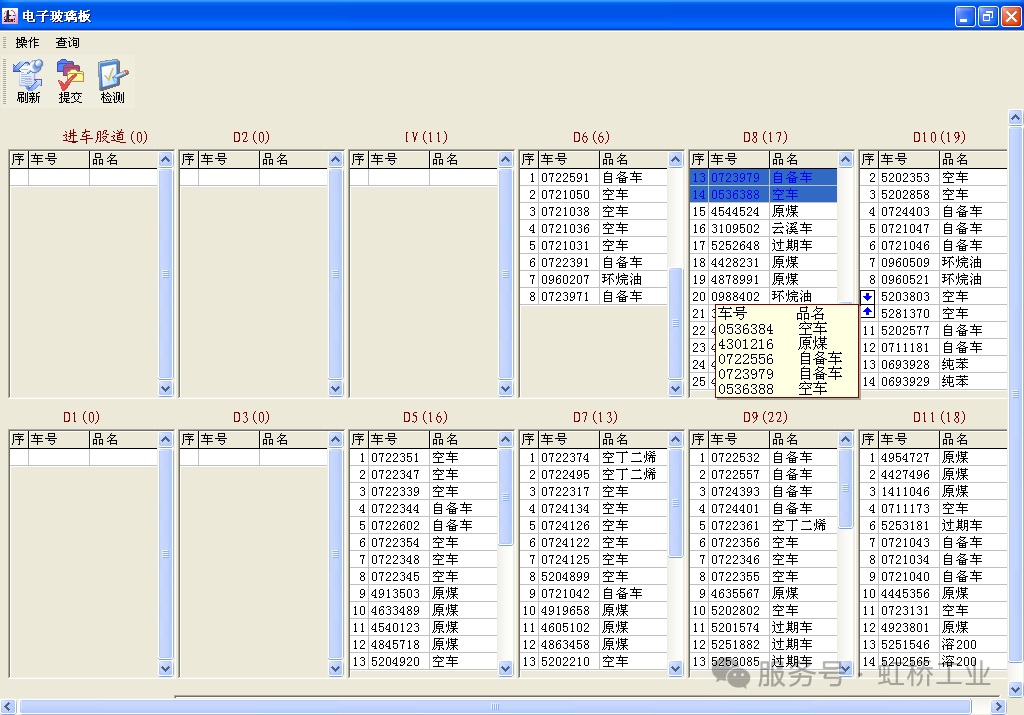Click the 提交 (Submit) toolbar icon
The image size is (1024, 715).
click(70, 81)
